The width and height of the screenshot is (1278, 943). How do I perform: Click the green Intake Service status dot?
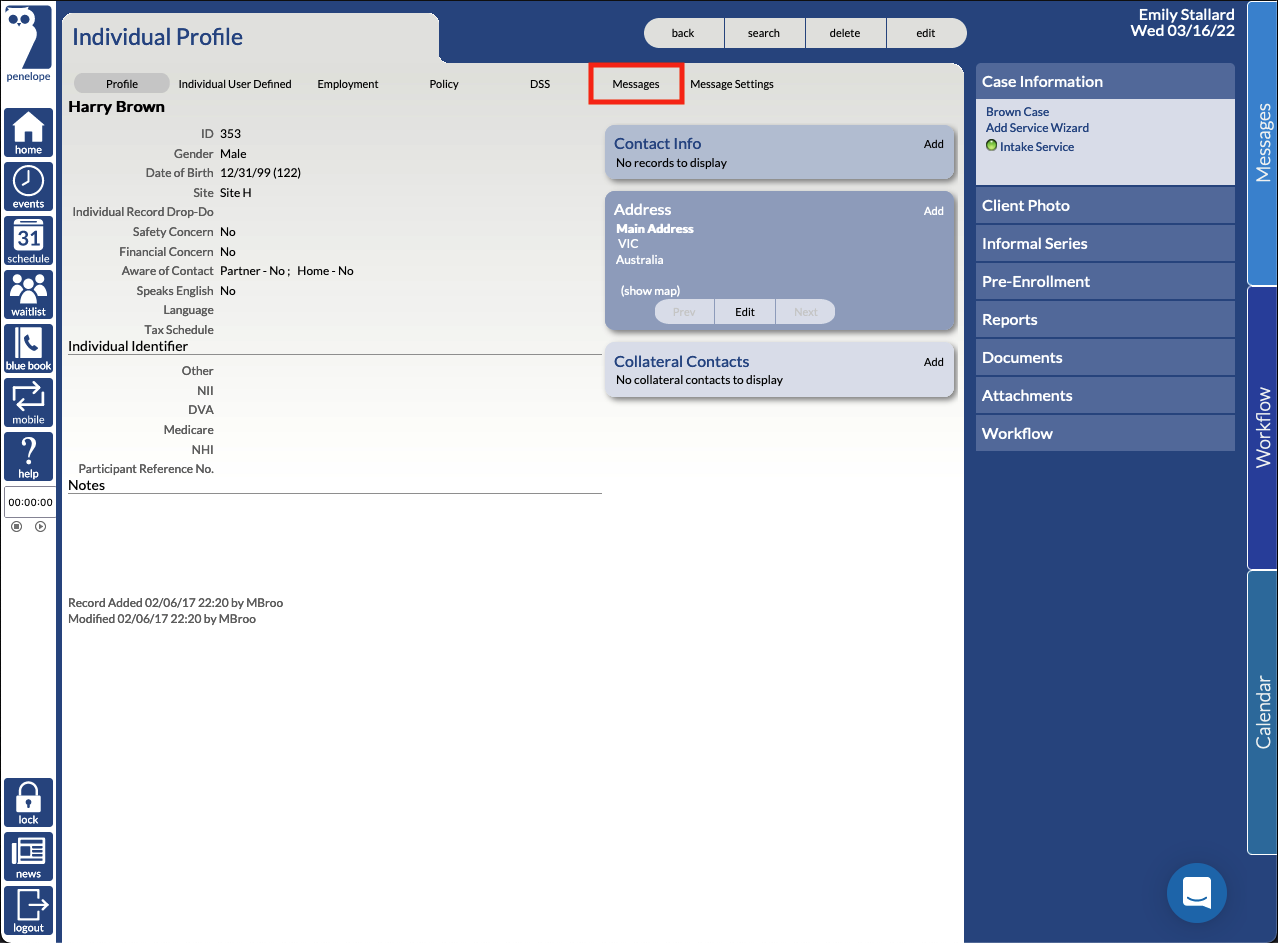991,146
